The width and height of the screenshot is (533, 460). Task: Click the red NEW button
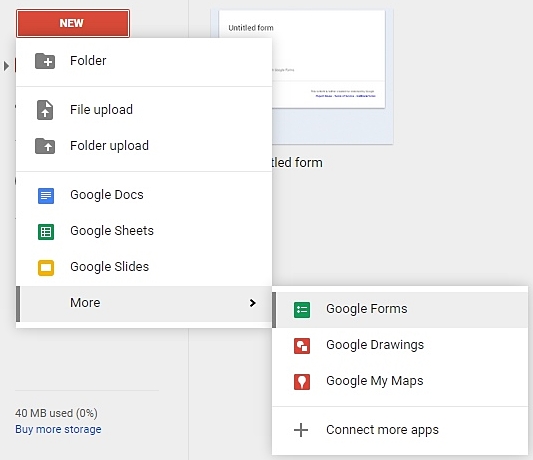pyautogui.click(x=73, y=23)
